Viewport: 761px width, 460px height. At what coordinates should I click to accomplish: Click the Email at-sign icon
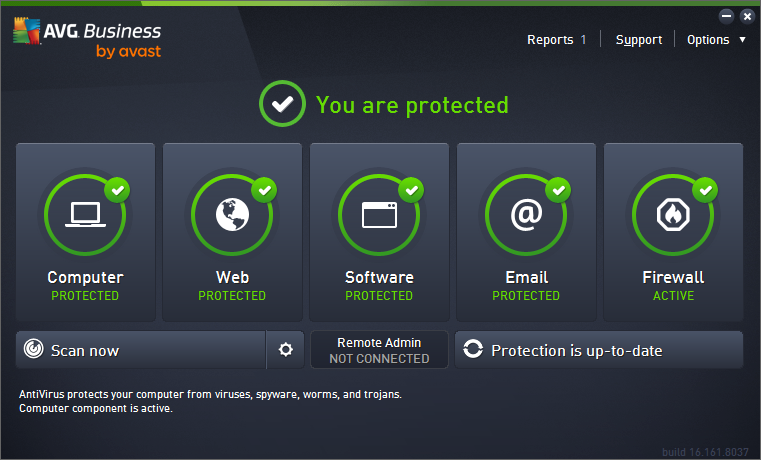(x=526, y=215)
